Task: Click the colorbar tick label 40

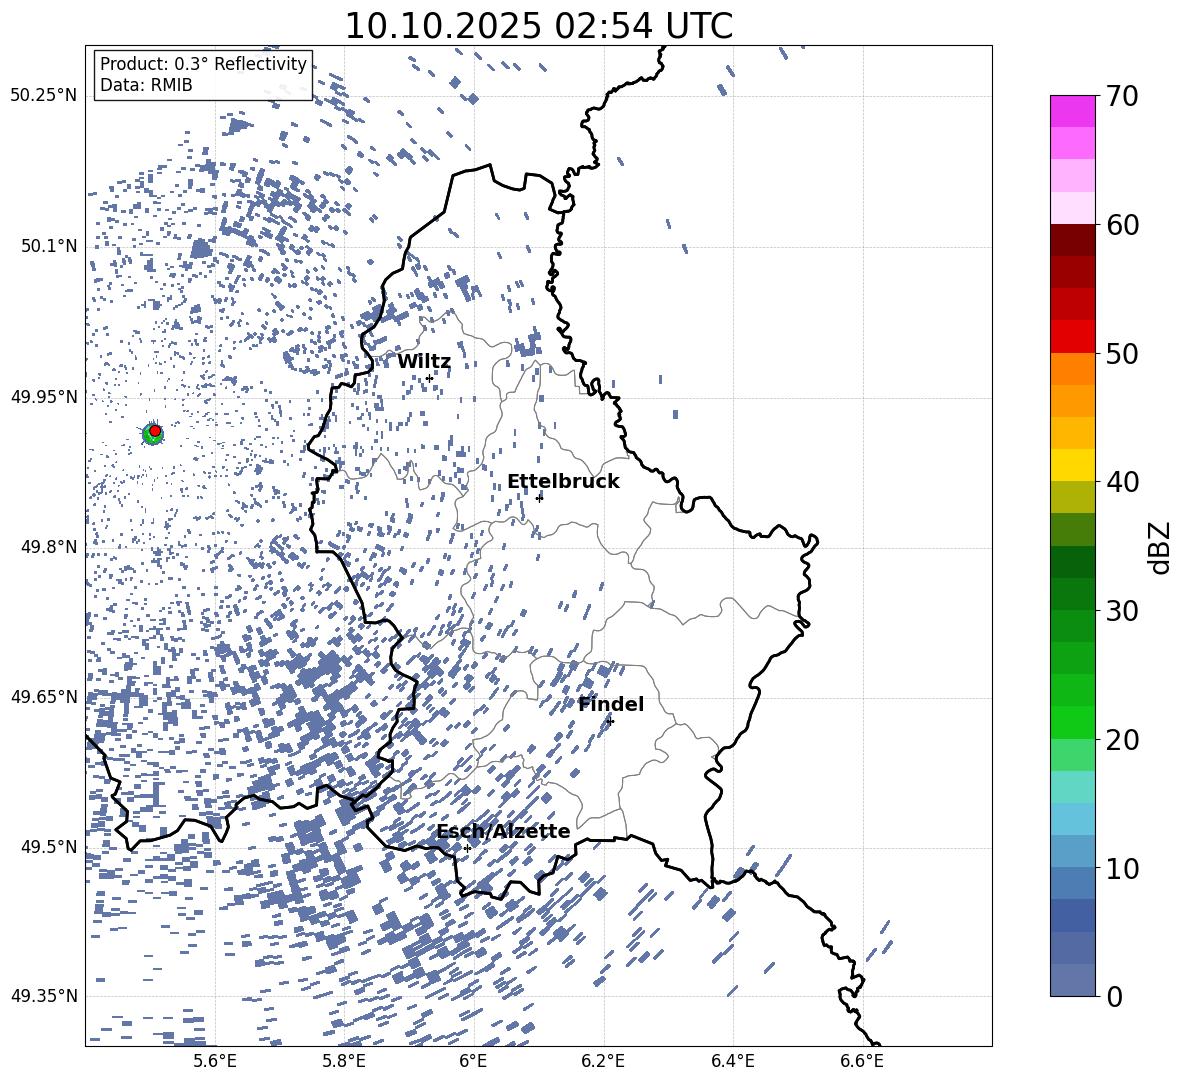Action: 1122,482
